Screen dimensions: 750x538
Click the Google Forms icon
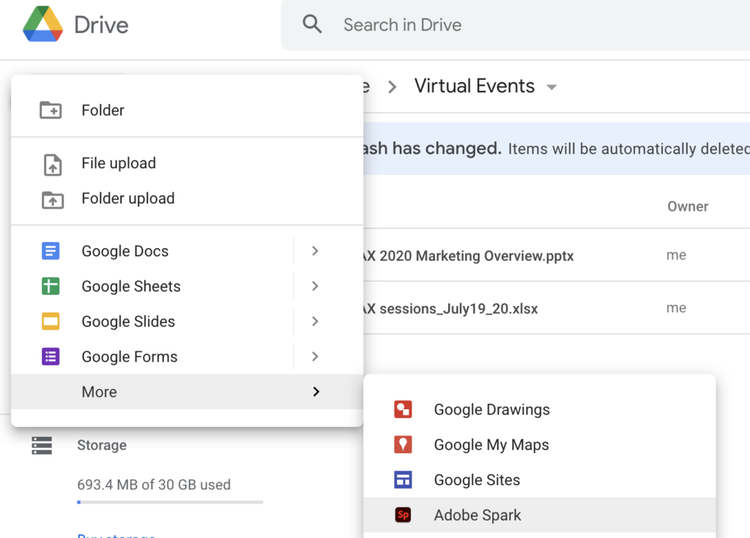click(x=51, y=357)
